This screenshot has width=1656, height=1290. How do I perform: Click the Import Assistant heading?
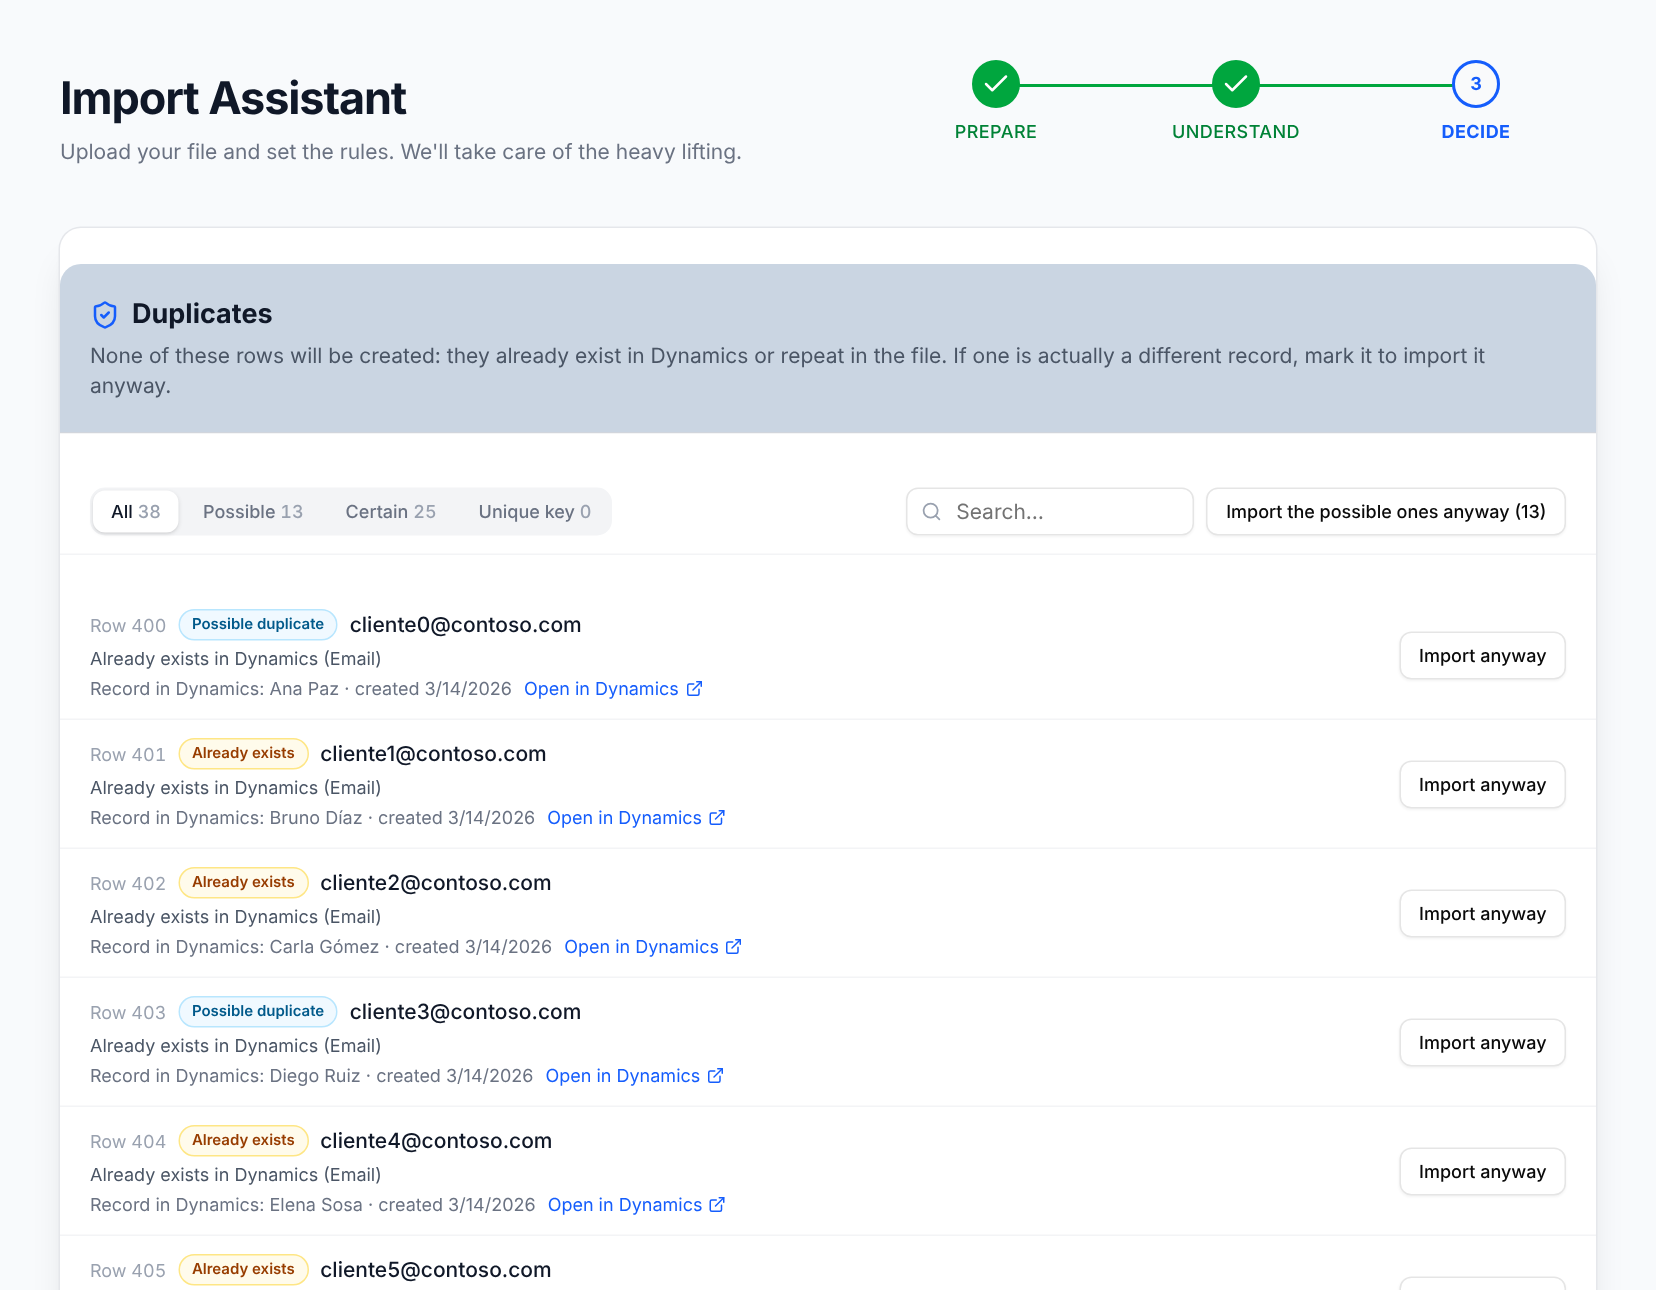coord(233,98)
